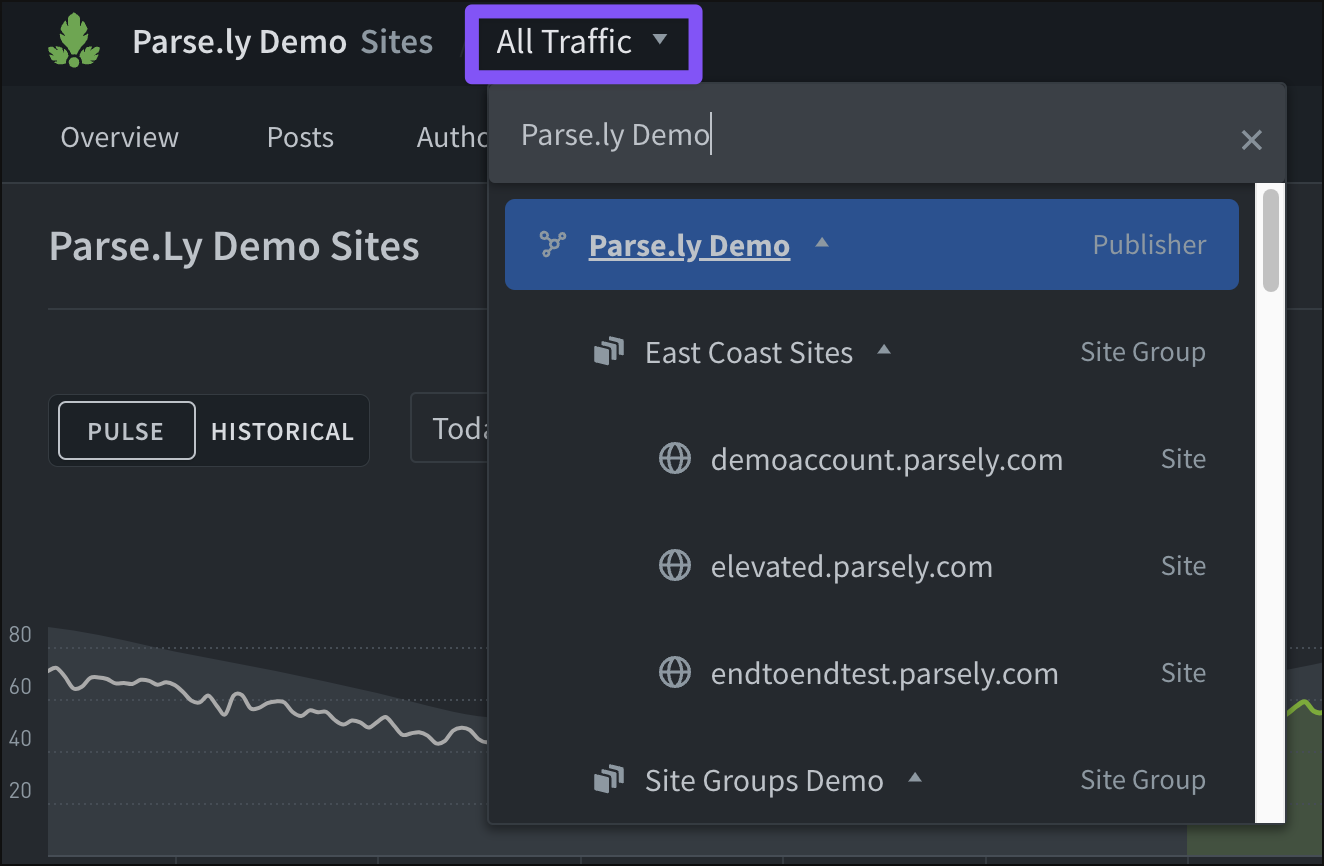Switch to HISTORICAL view
The image size is (1324, 866).
[x=283, y=431]
